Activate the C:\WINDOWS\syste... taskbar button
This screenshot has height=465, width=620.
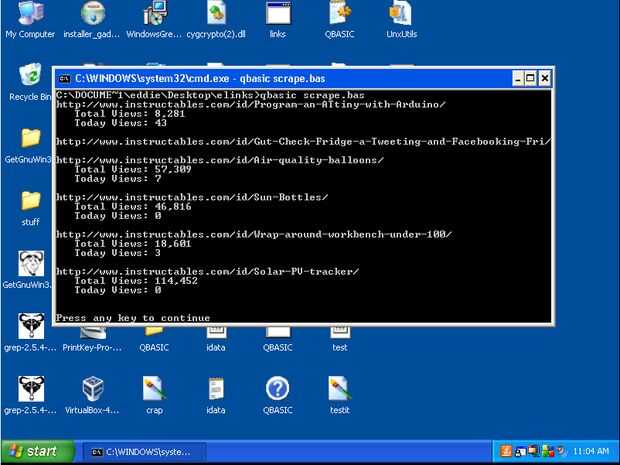point(144,452)
